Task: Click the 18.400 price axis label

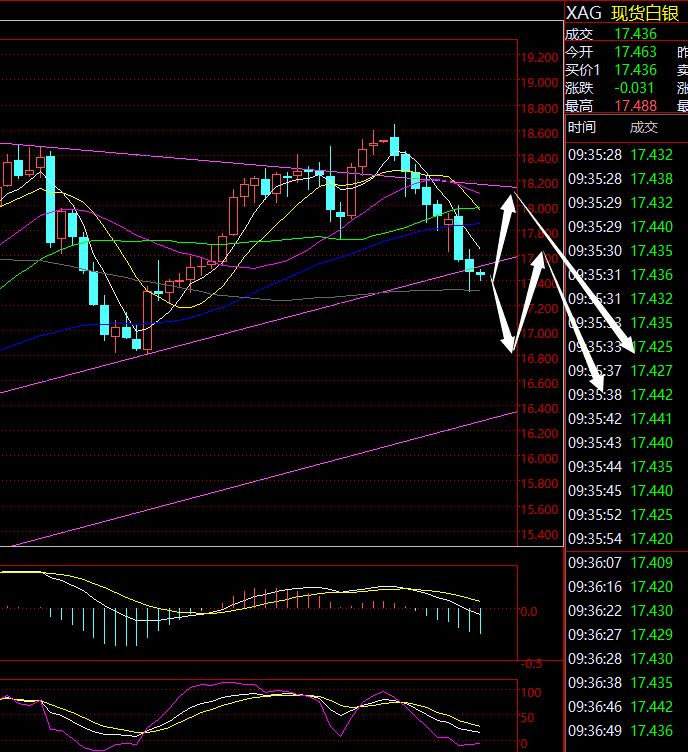Action: 539,159
